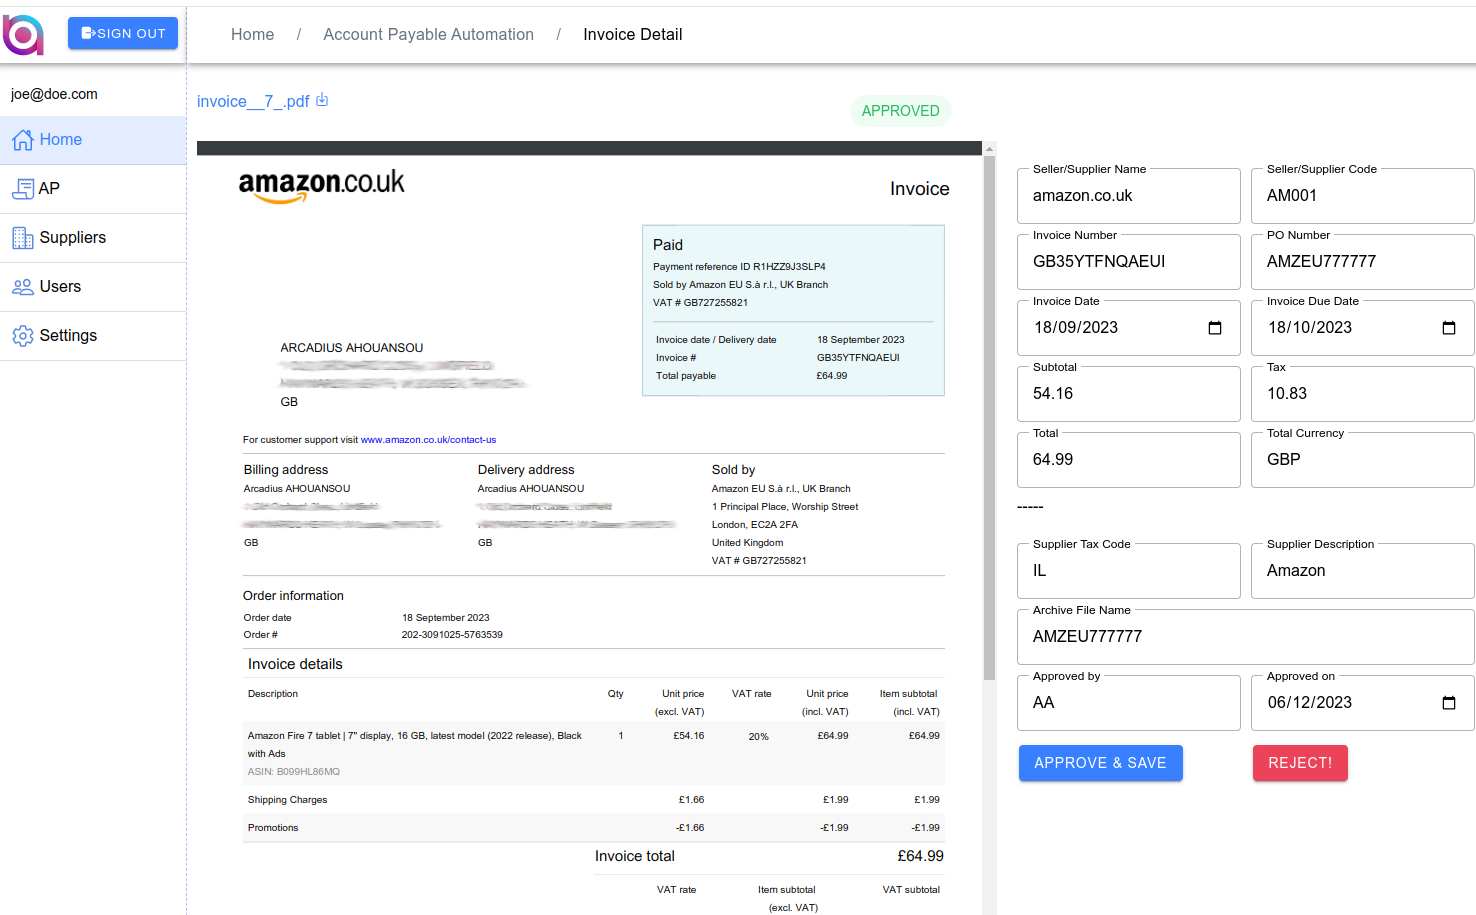Click the Settings gear icon

point(23,336)
